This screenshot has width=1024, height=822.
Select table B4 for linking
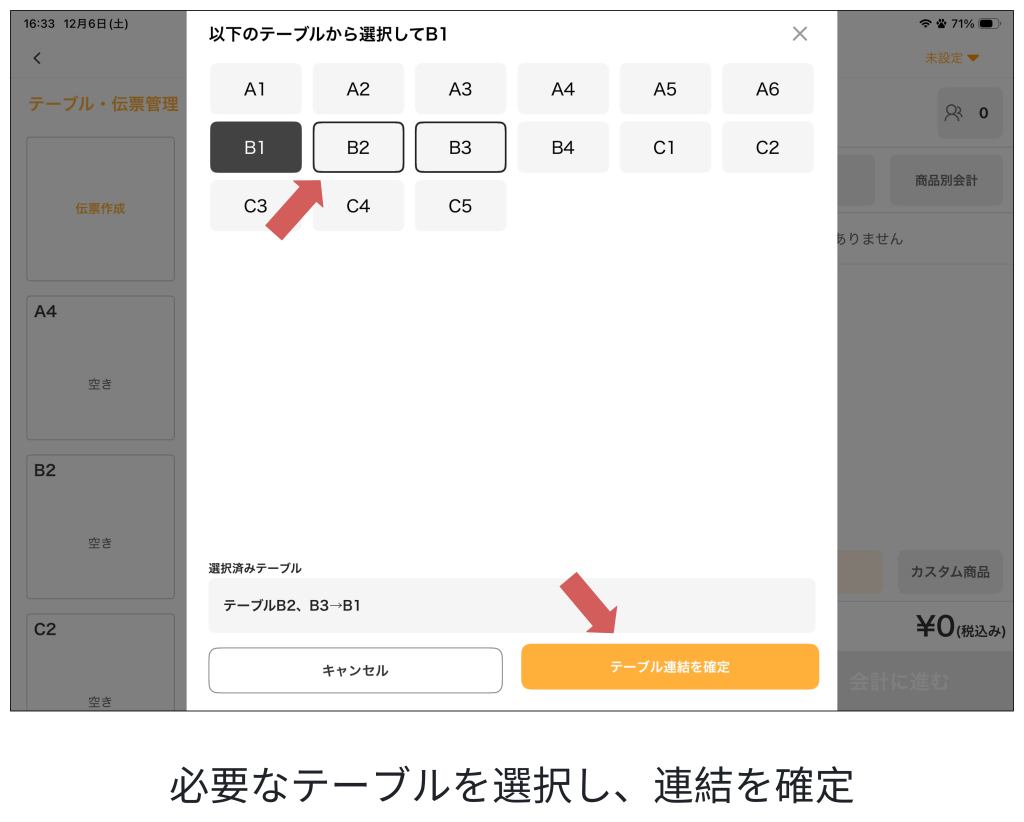(x=563, y=148)
